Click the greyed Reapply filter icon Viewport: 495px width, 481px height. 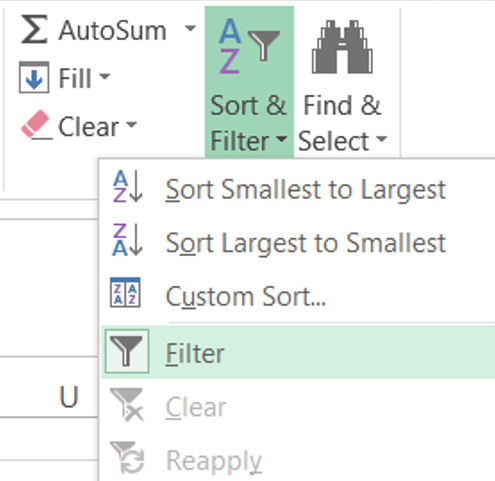tap(127, 457)
